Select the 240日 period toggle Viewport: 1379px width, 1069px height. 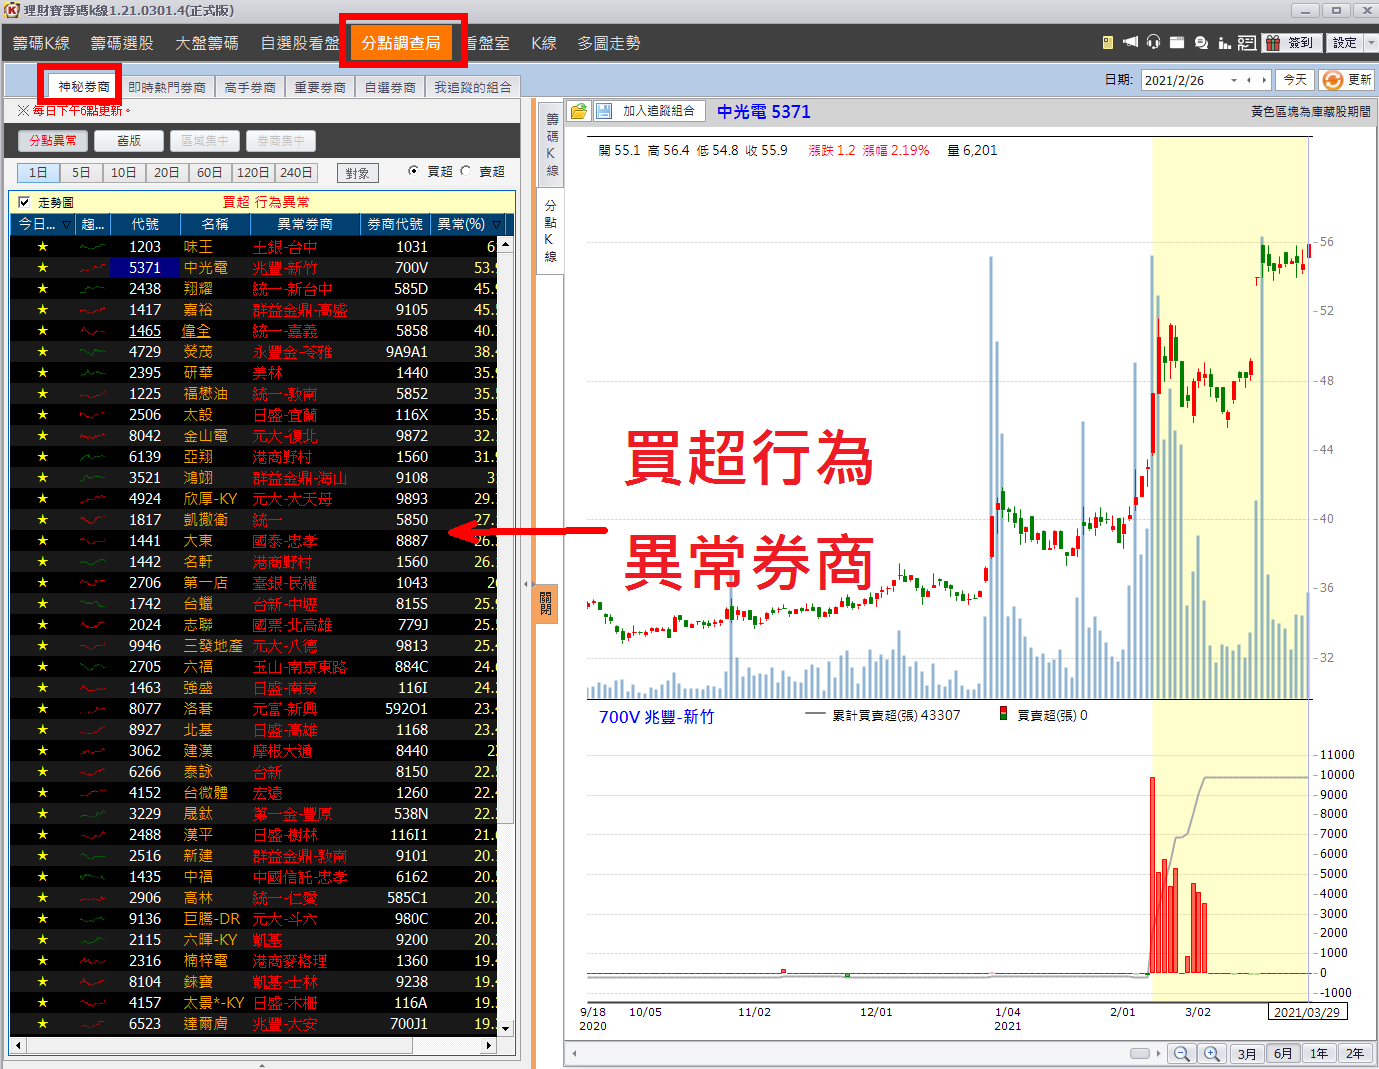(x=296, y=173)
